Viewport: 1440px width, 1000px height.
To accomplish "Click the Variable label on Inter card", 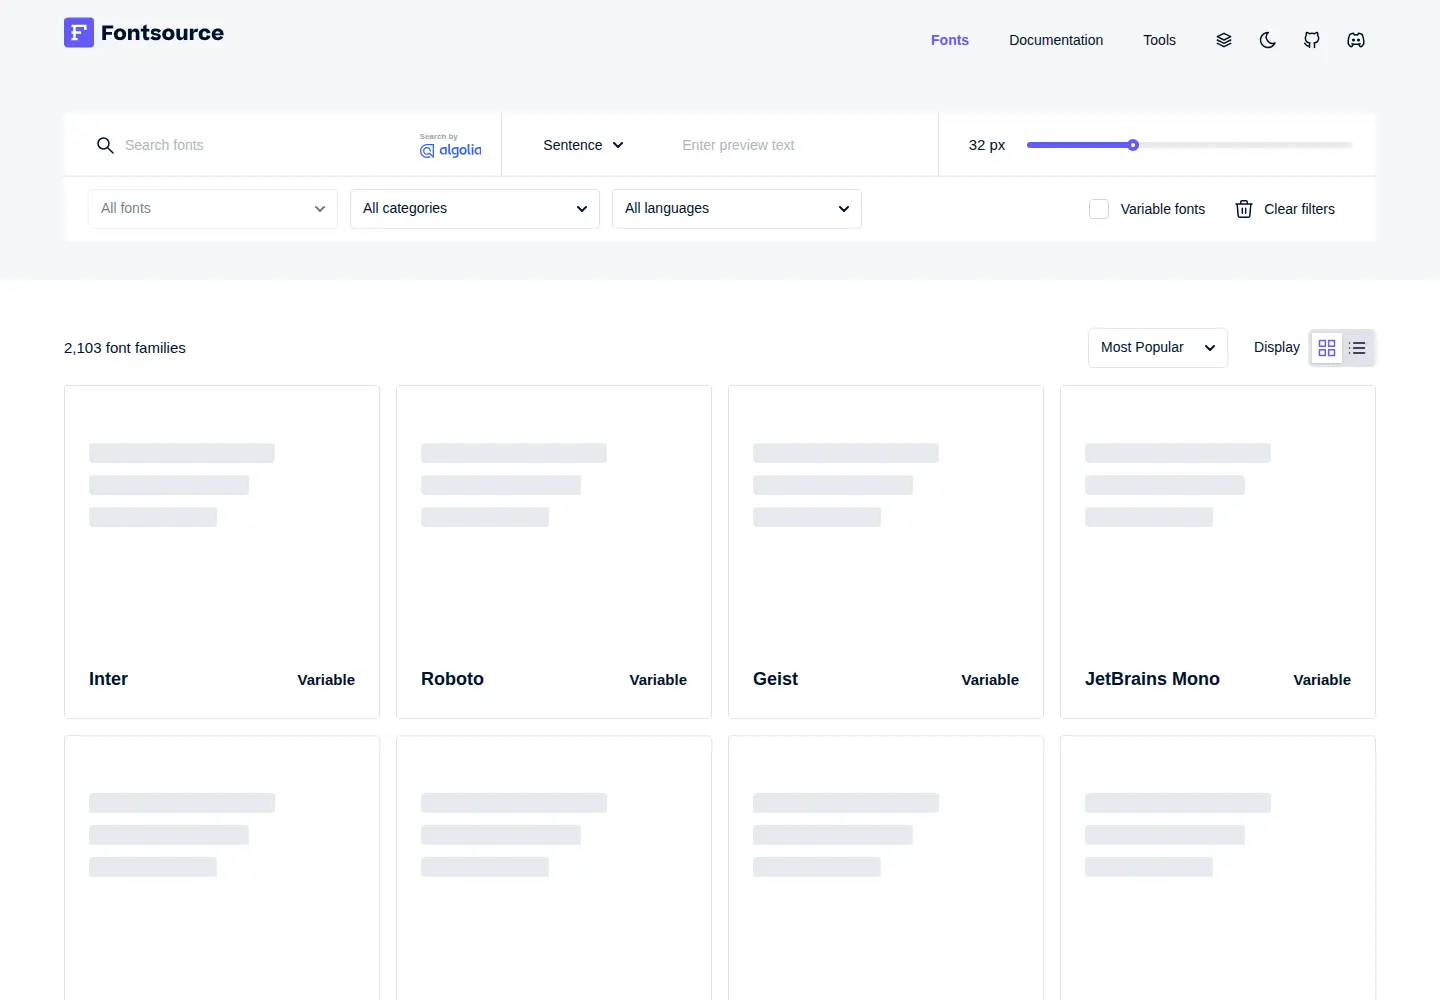I will pyautogui.click(x=326, y=680).
